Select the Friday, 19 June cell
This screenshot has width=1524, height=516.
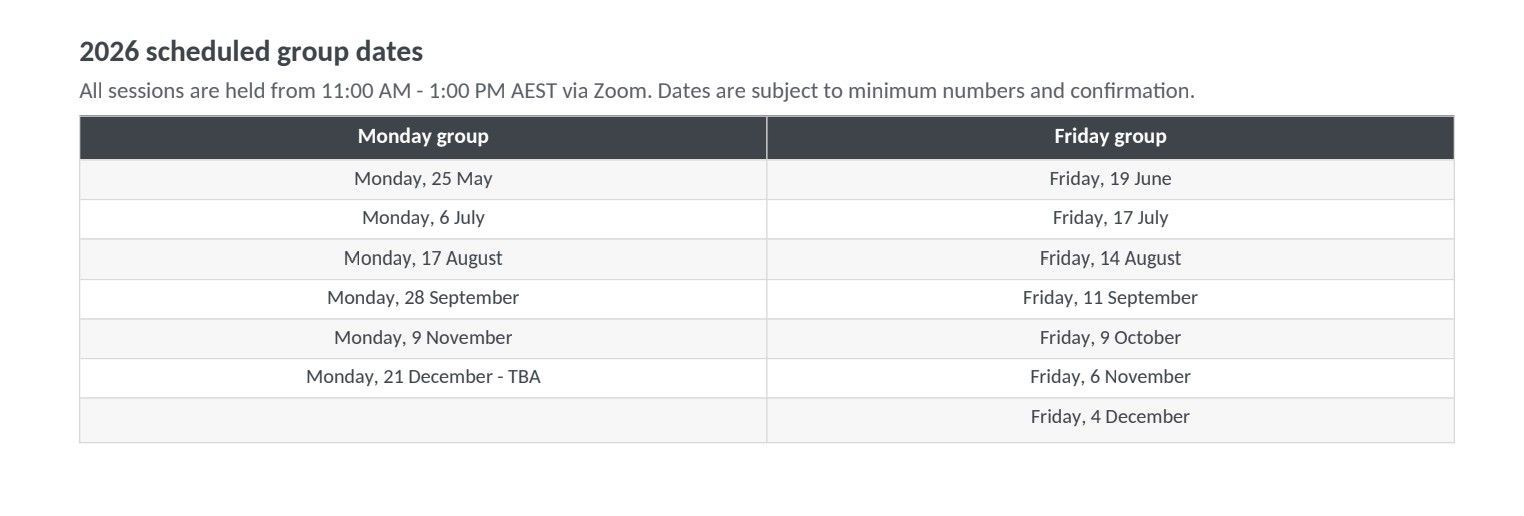pos(1110,179)
